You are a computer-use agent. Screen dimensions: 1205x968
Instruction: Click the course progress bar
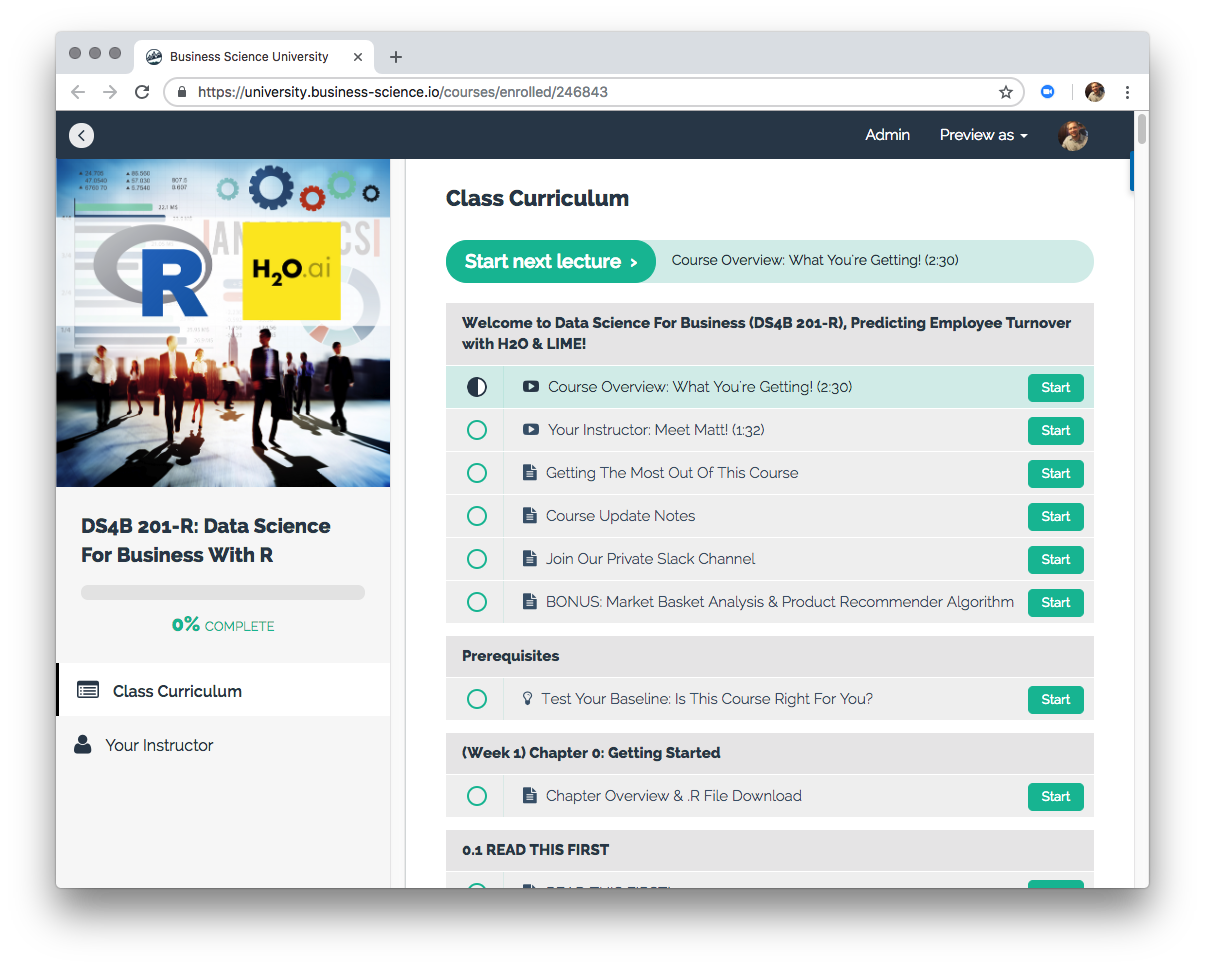(223, 593)
